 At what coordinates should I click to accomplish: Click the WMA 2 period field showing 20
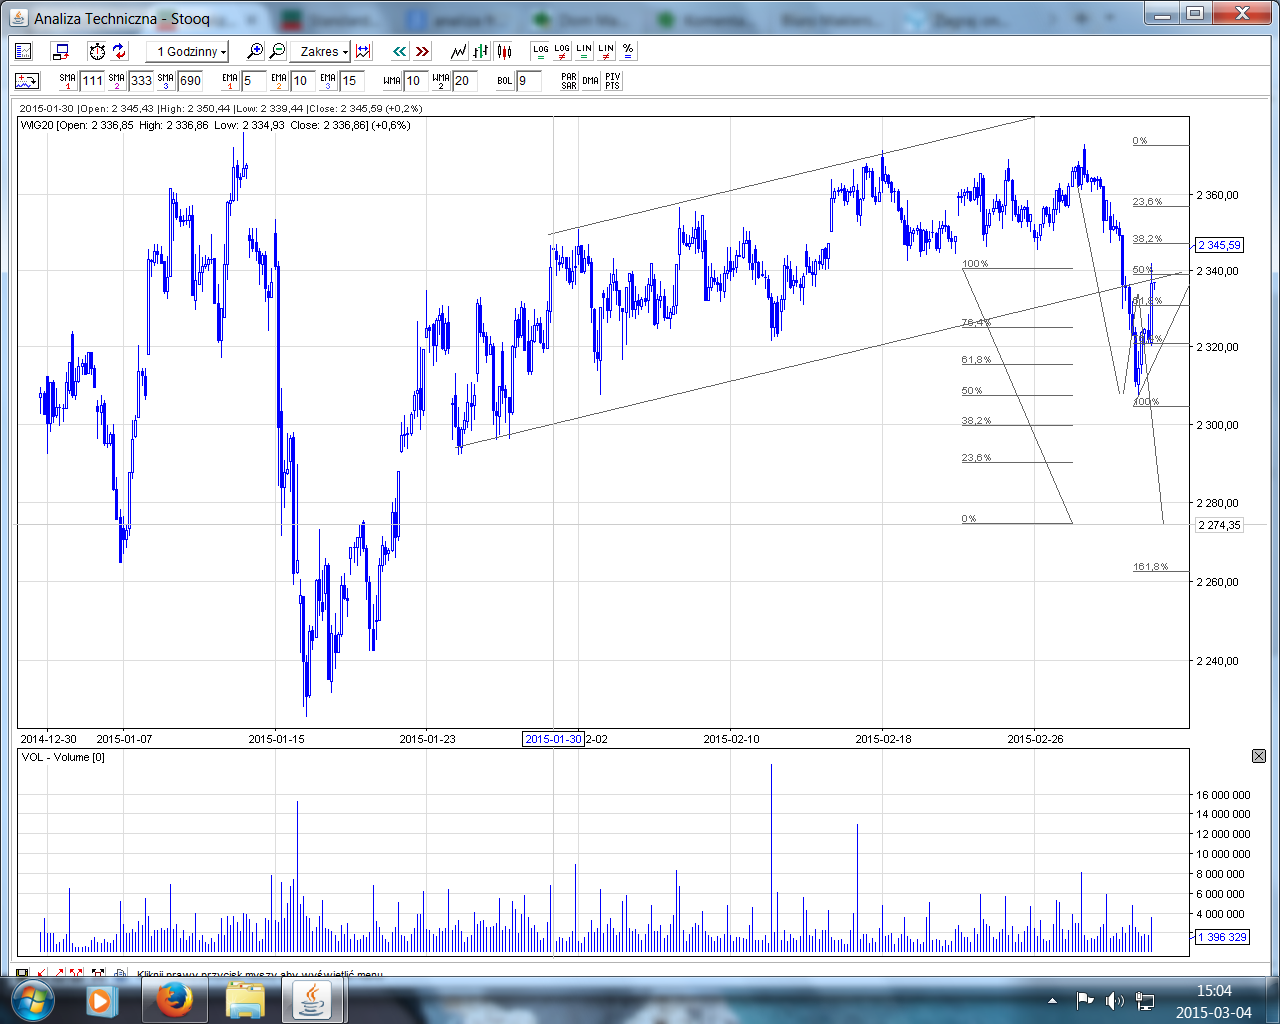click(x=465, y=81)
